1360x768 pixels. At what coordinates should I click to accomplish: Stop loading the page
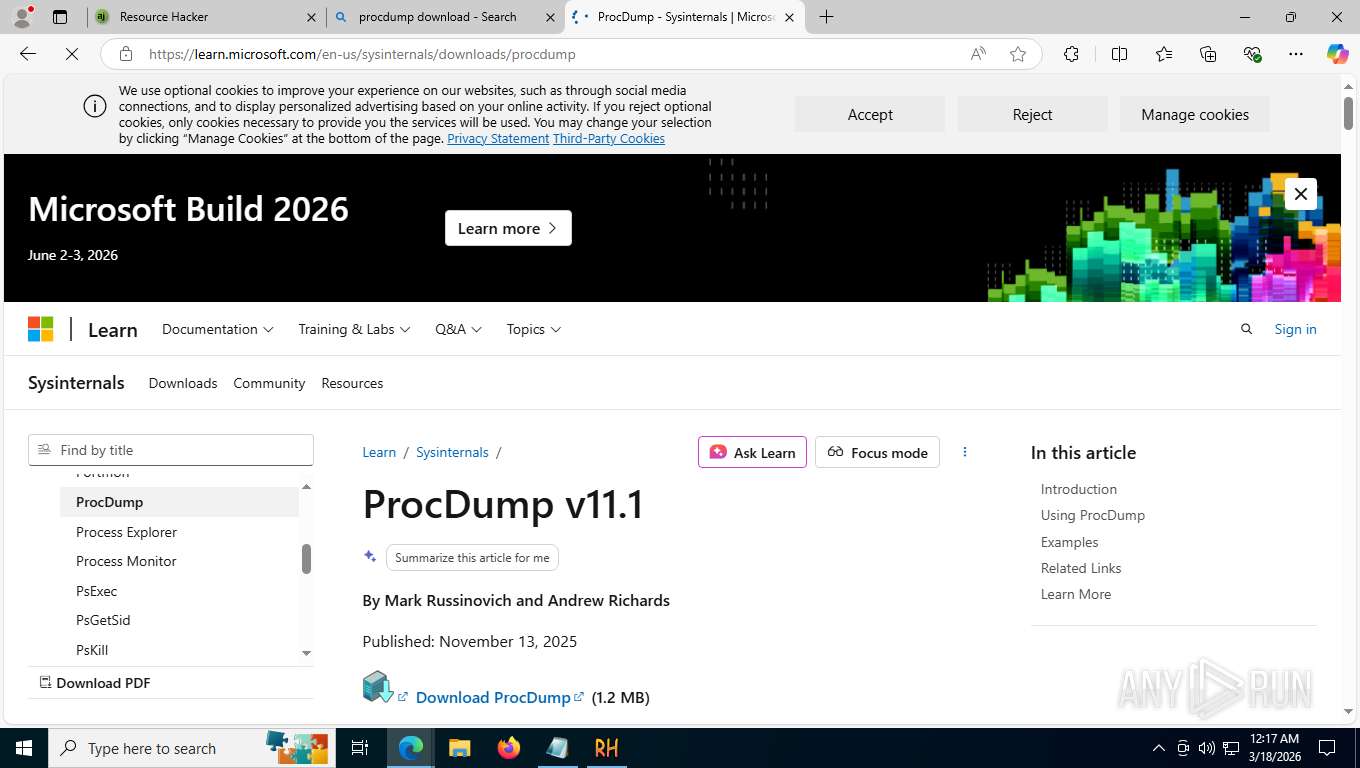(72, 54)
